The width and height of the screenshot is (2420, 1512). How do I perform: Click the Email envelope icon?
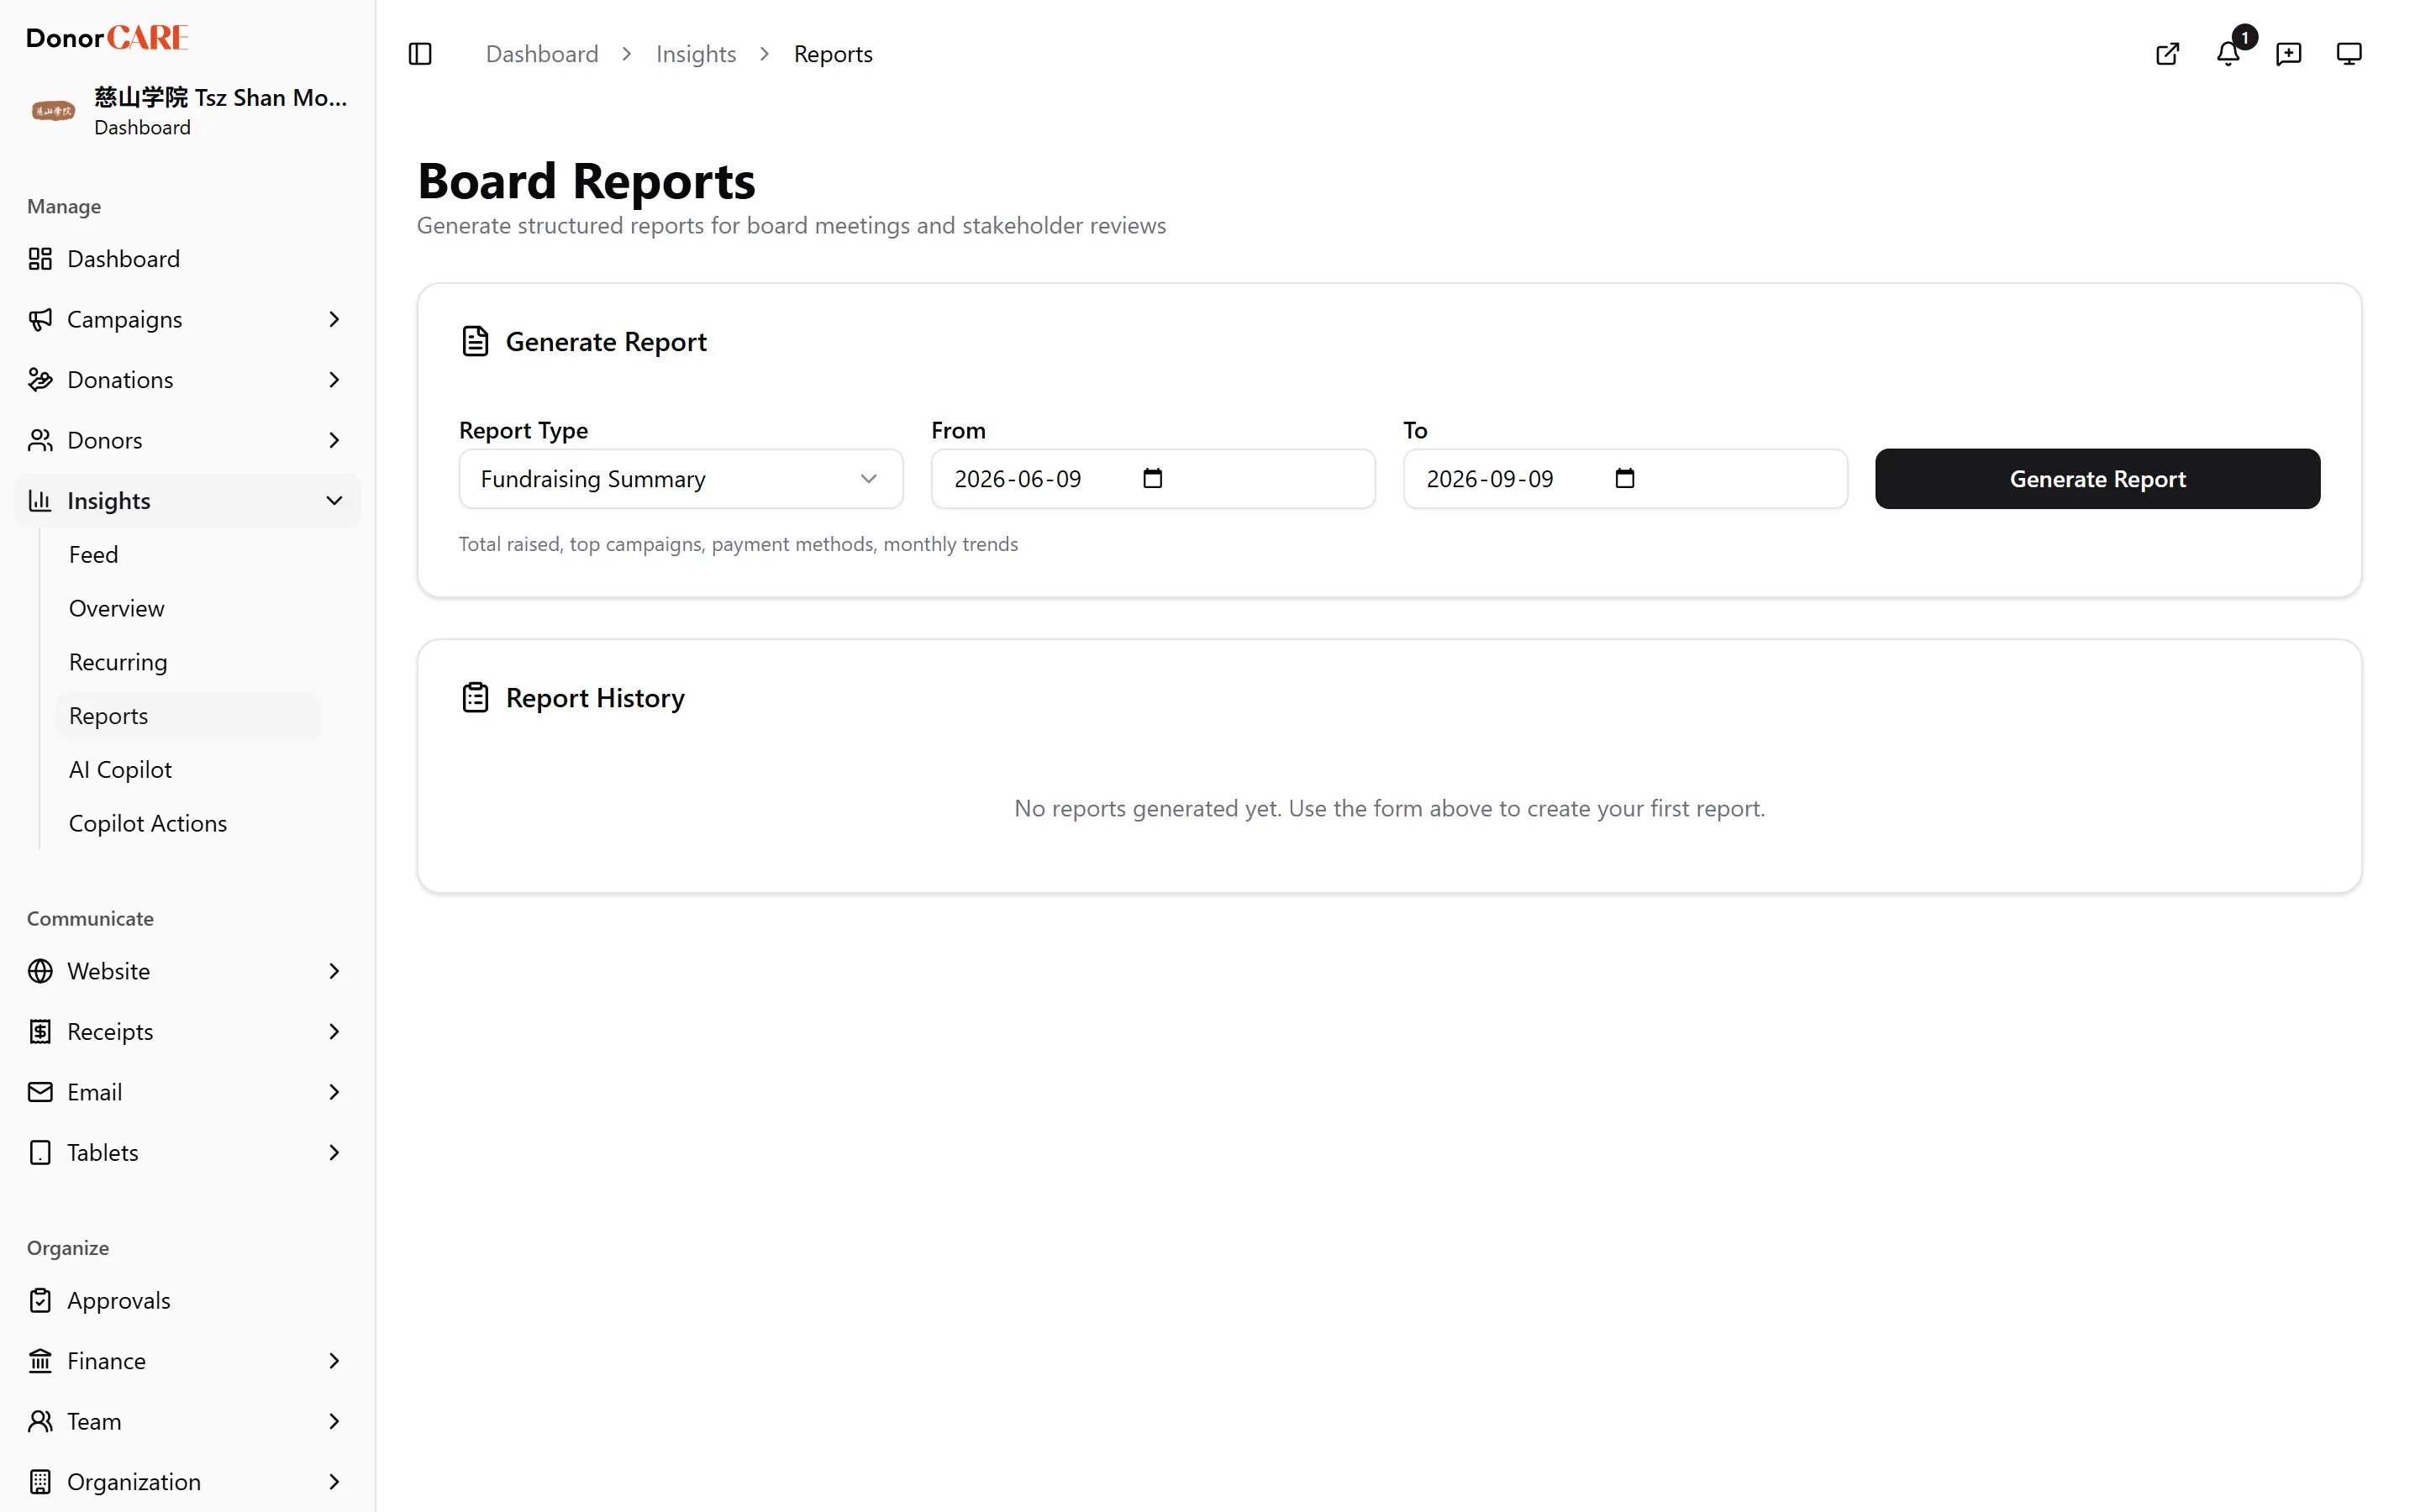(40, 1092)
